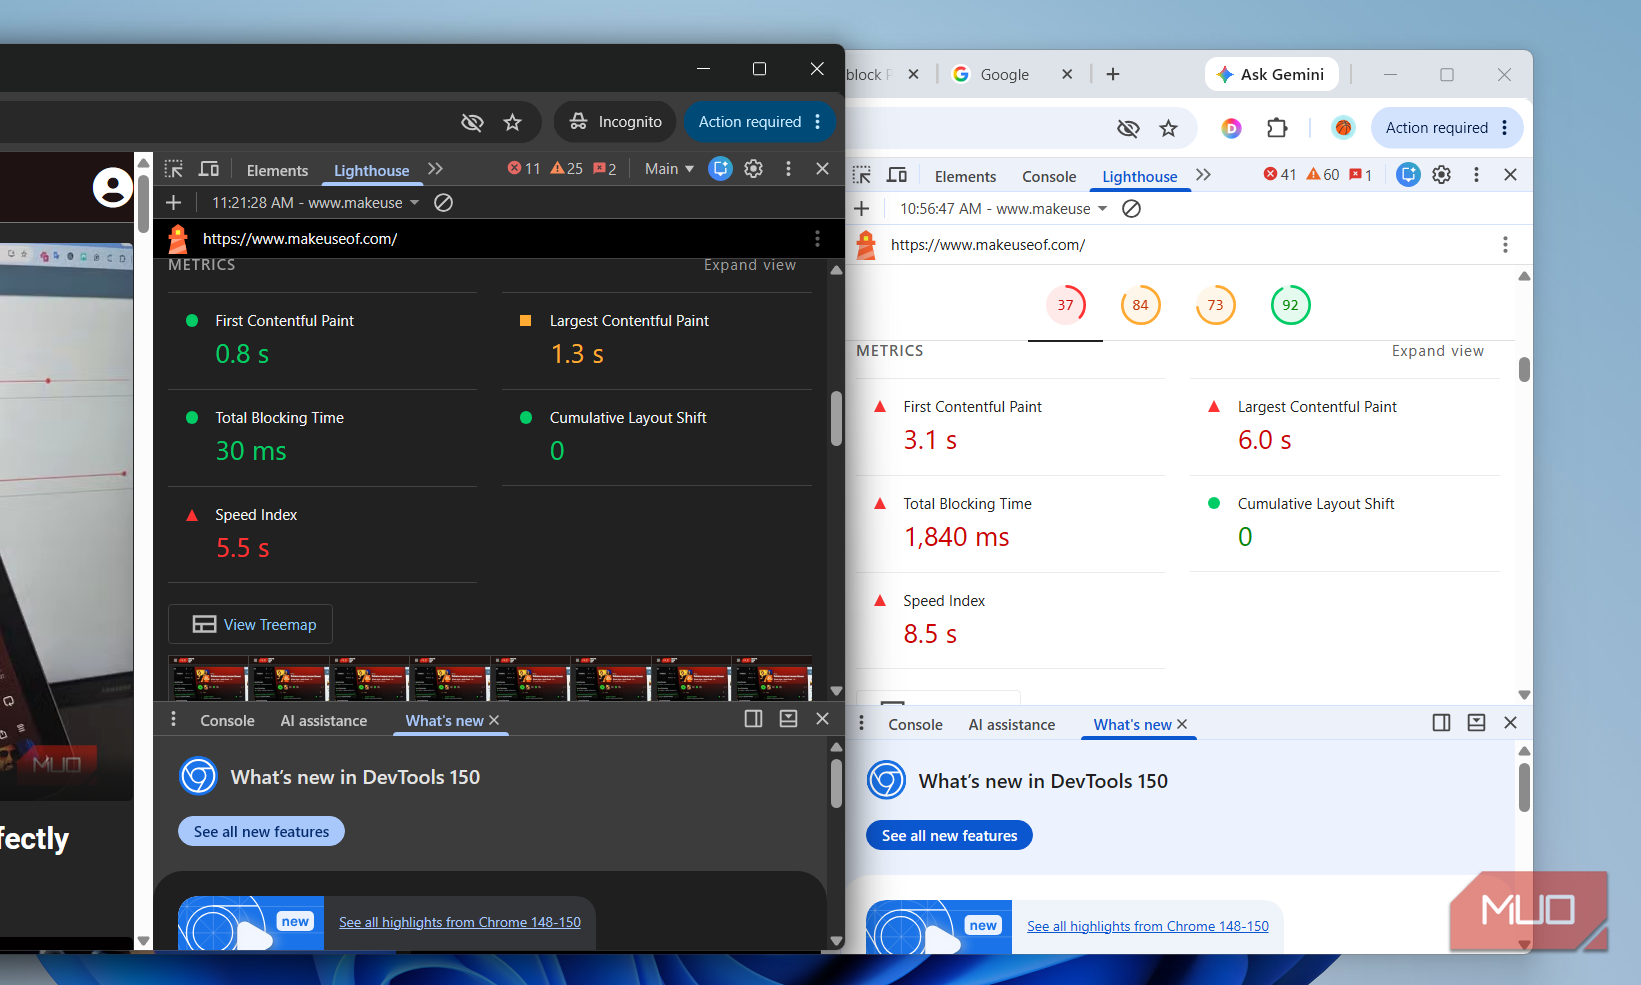The image size is (1641, 985).
Task: Open 10:56:47 AM report dropdown
Action: coord(1004,209)
